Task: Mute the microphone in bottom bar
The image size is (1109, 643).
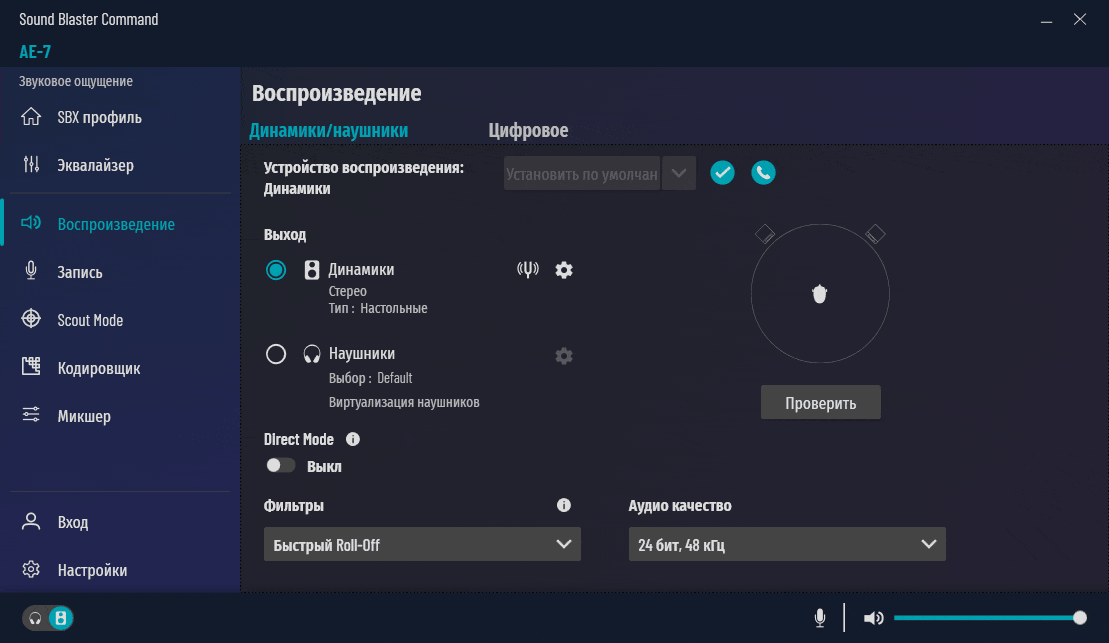Action: coord(820,618)
